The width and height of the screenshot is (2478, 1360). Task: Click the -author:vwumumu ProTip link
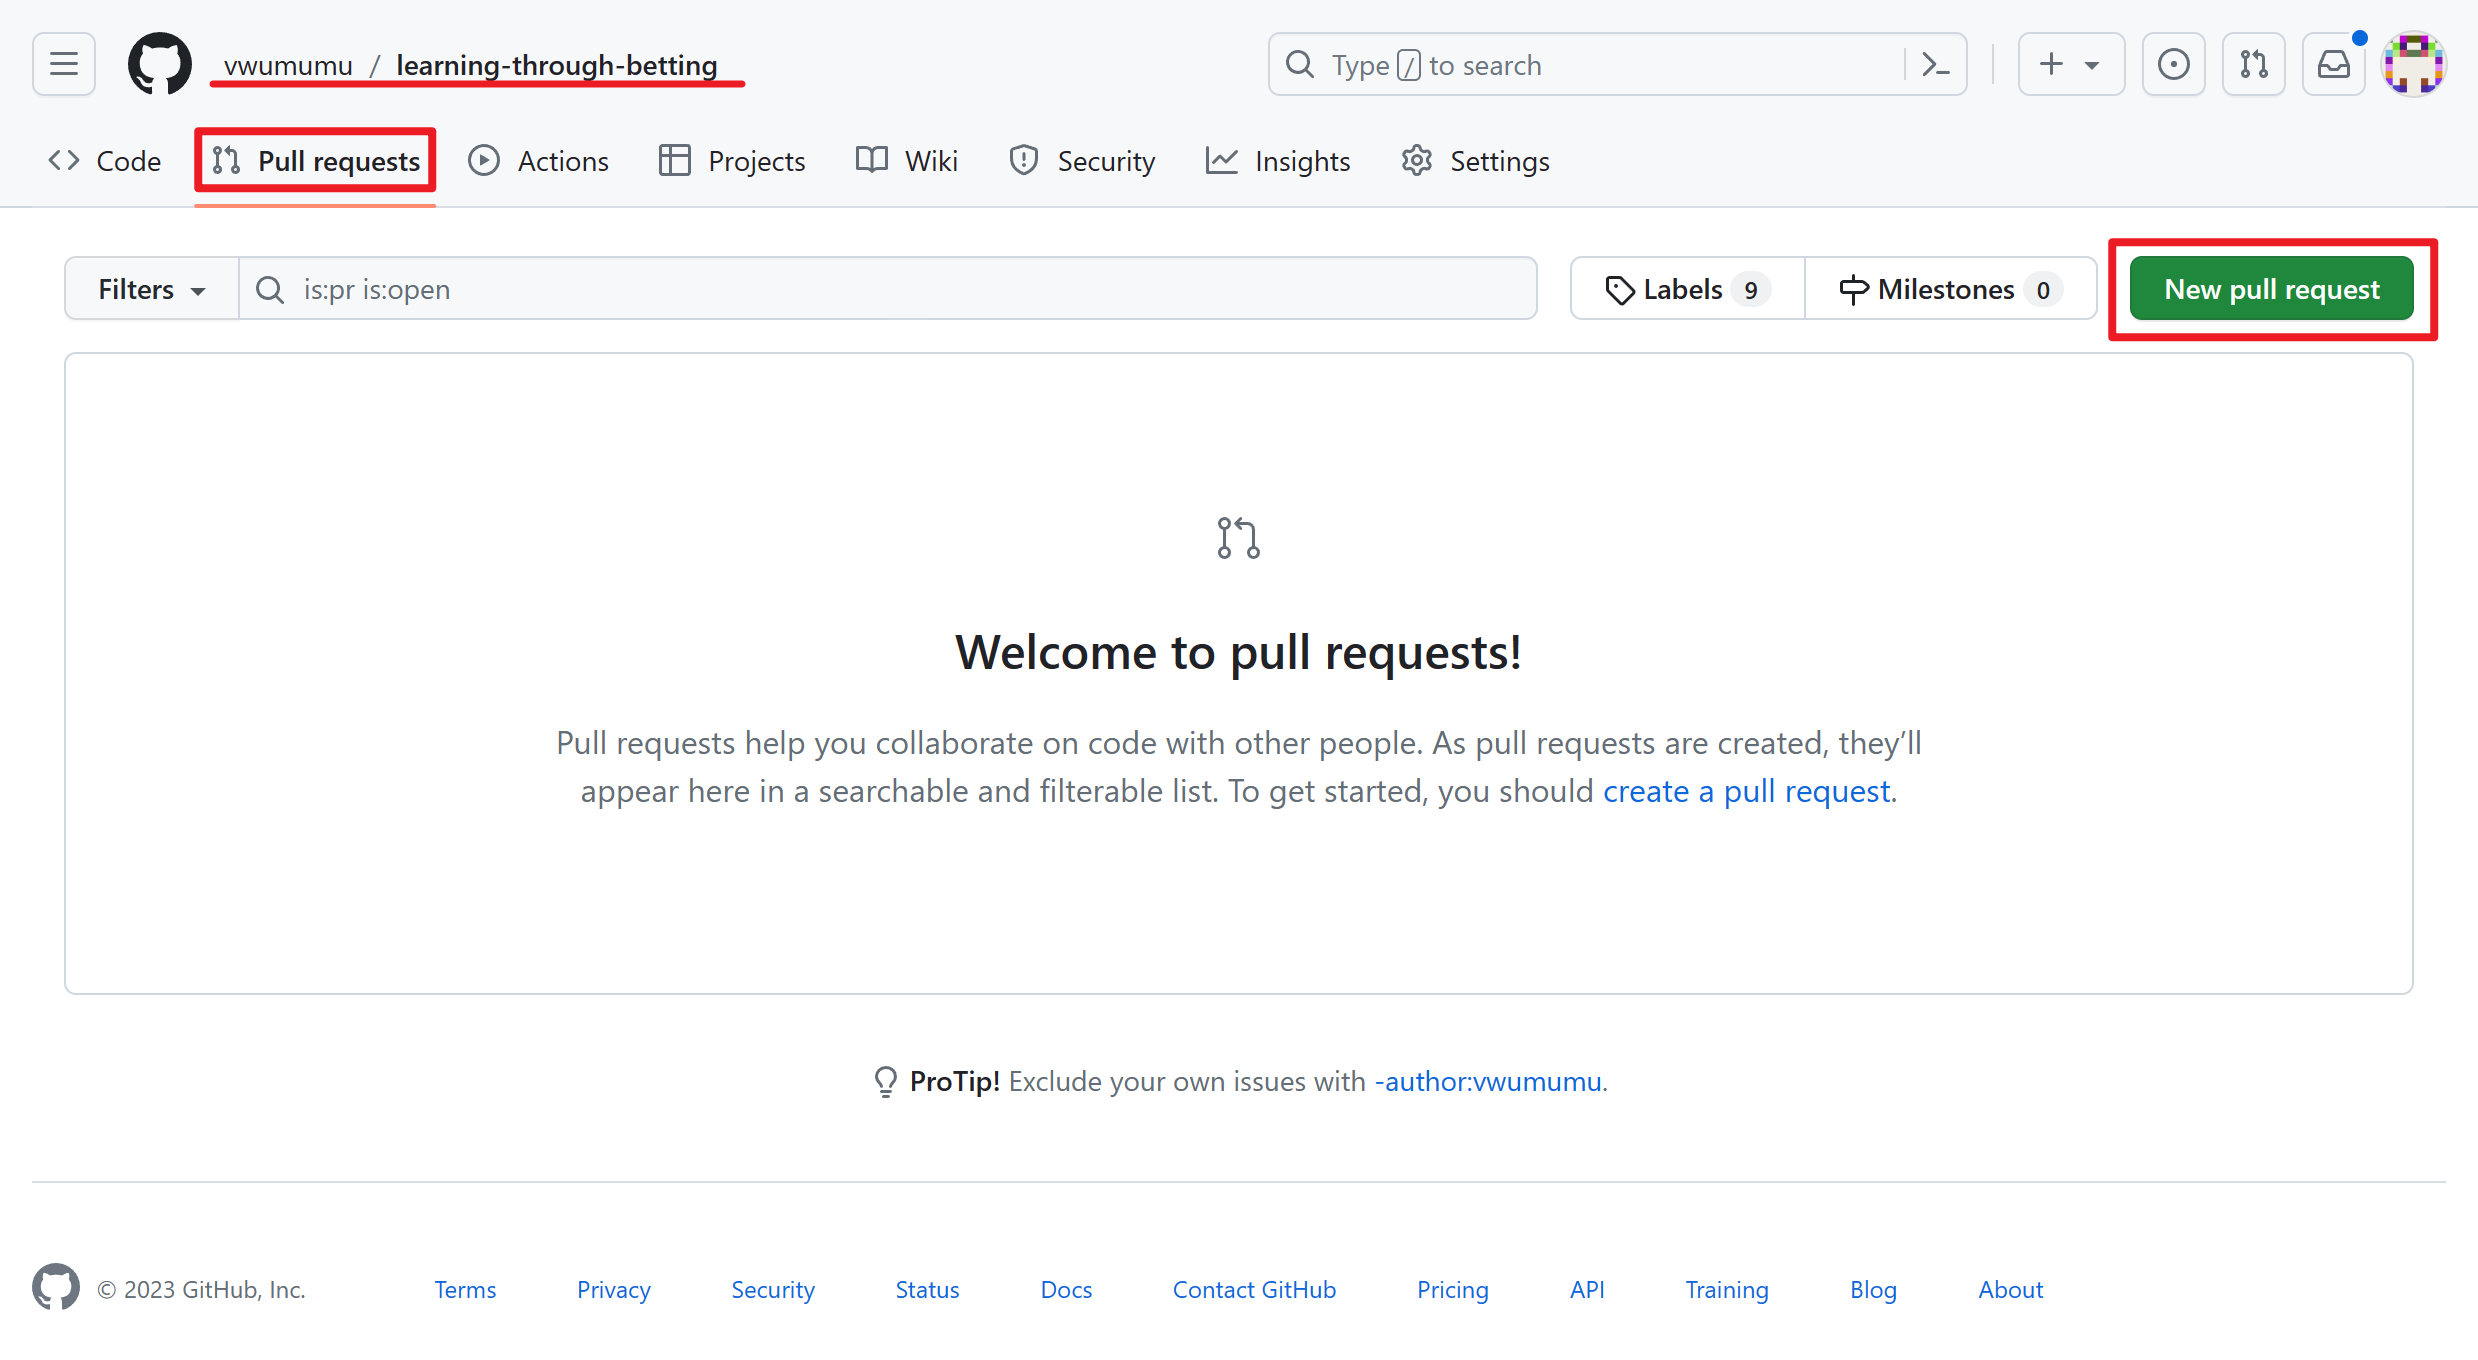pyautogui.click(x=1488, y=1081)
